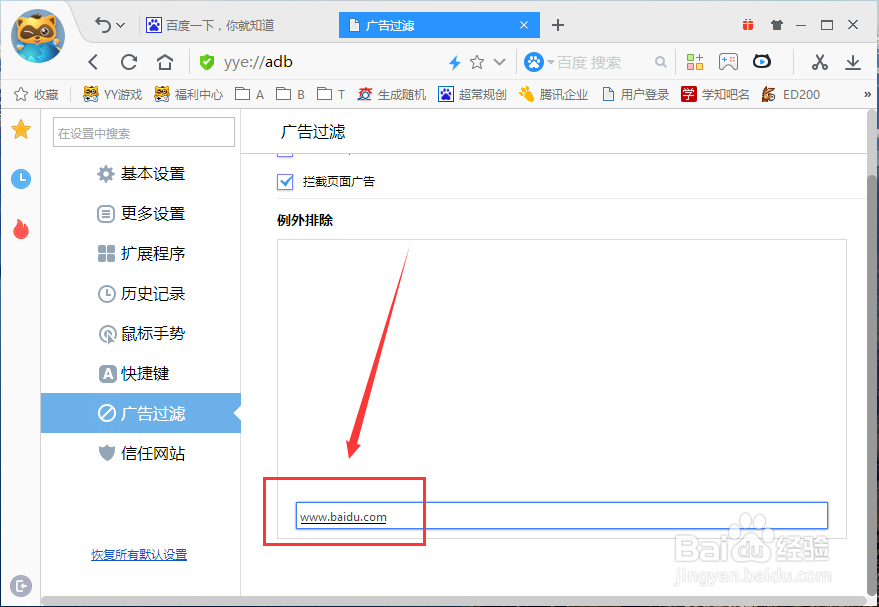Close the 广告过滤 tab
This screenshot has width=879, height=607.
[524, 25]
